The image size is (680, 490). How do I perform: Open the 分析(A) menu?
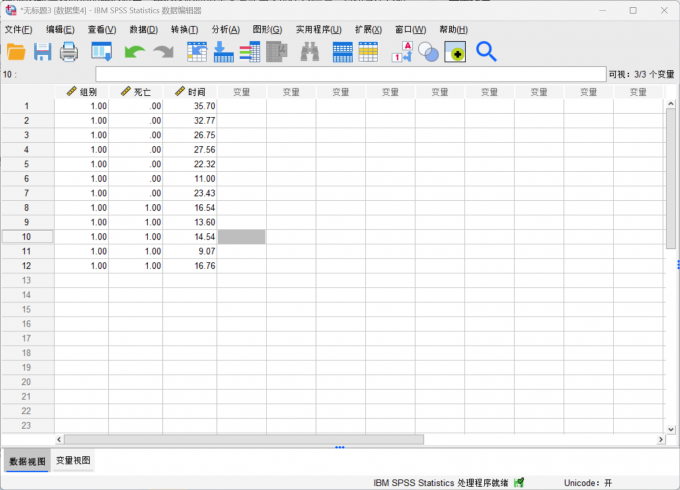pos(226,29)
